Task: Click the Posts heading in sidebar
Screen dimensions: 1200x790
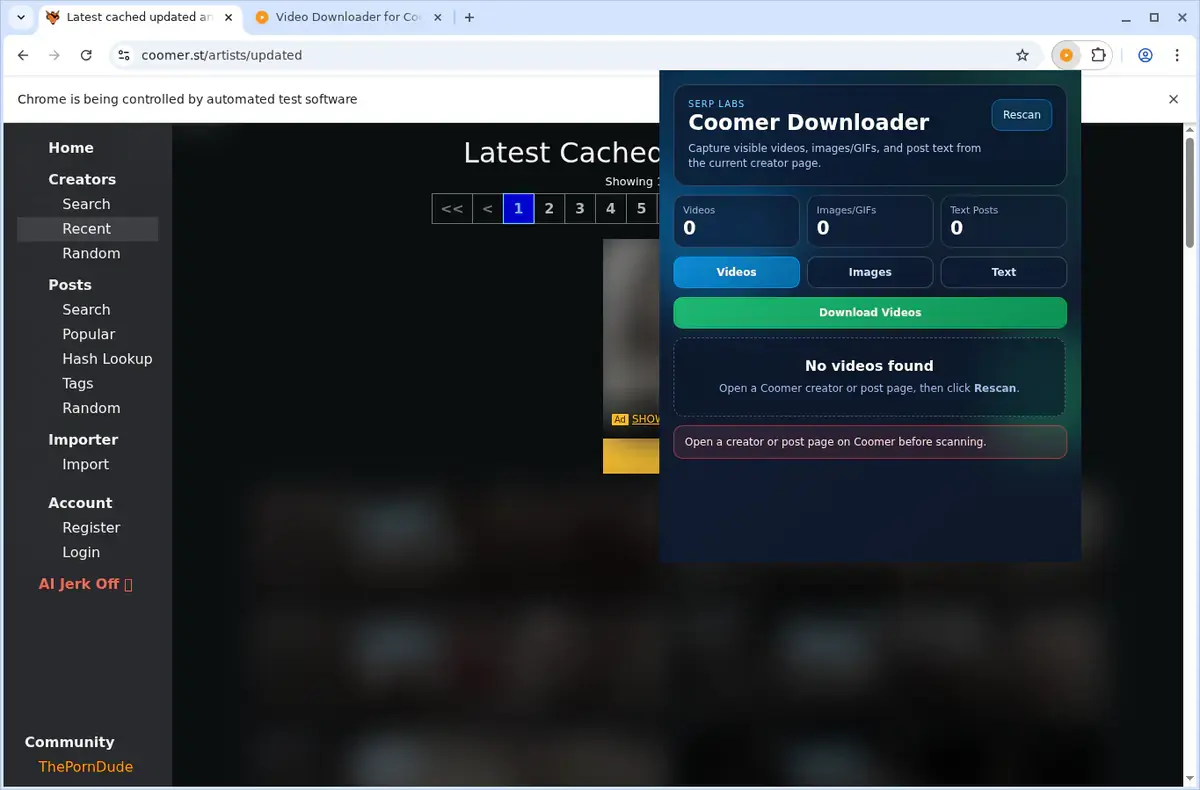Action: (70, 285)
